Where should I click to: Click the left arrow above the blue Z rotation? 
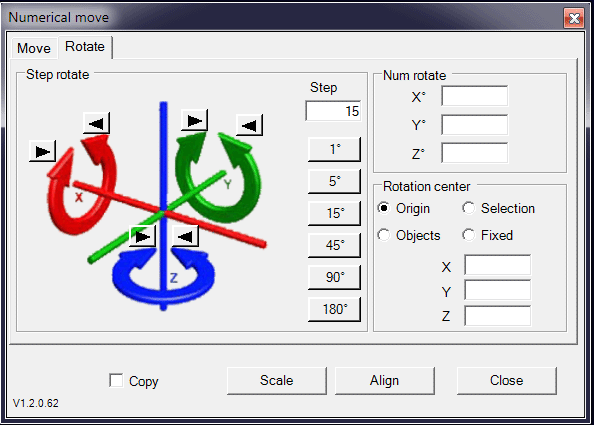(x=185, y=237)
